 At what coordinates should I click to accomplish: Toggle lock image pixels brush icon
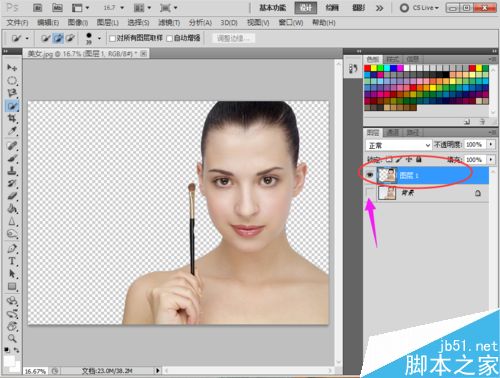399,160
